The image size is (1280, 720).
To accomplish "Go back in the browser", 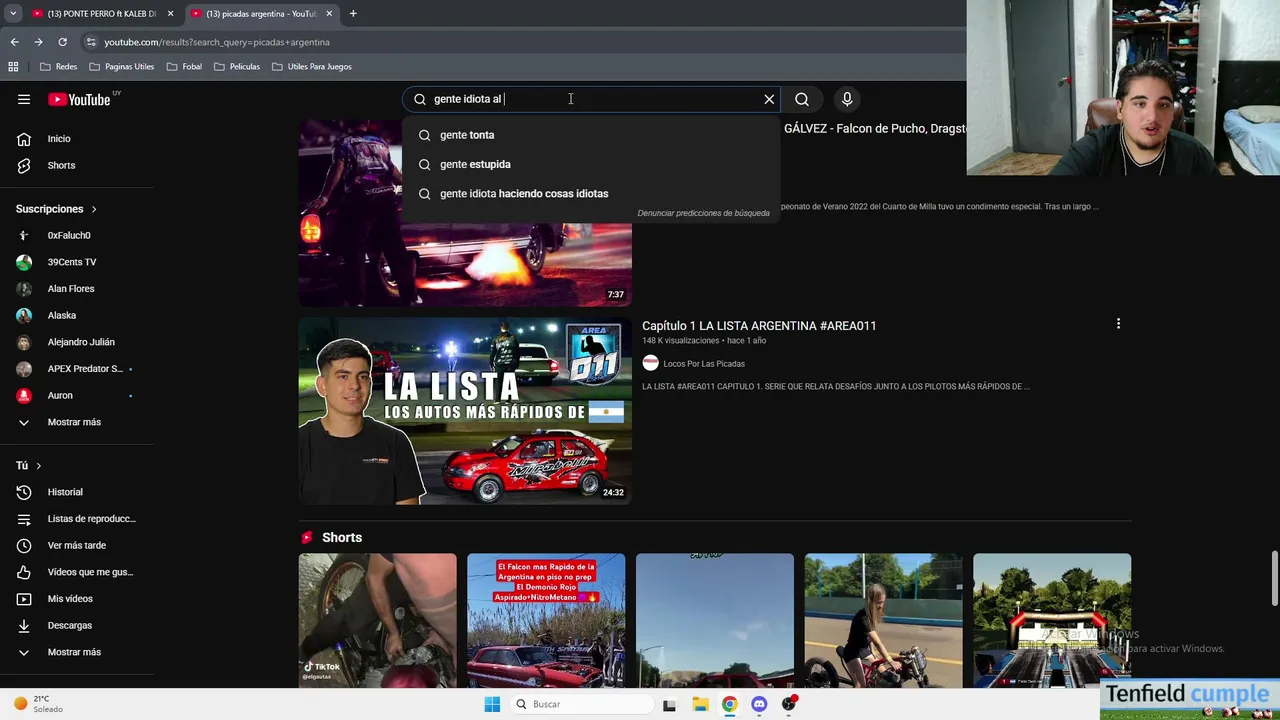I will pos(14,42).
